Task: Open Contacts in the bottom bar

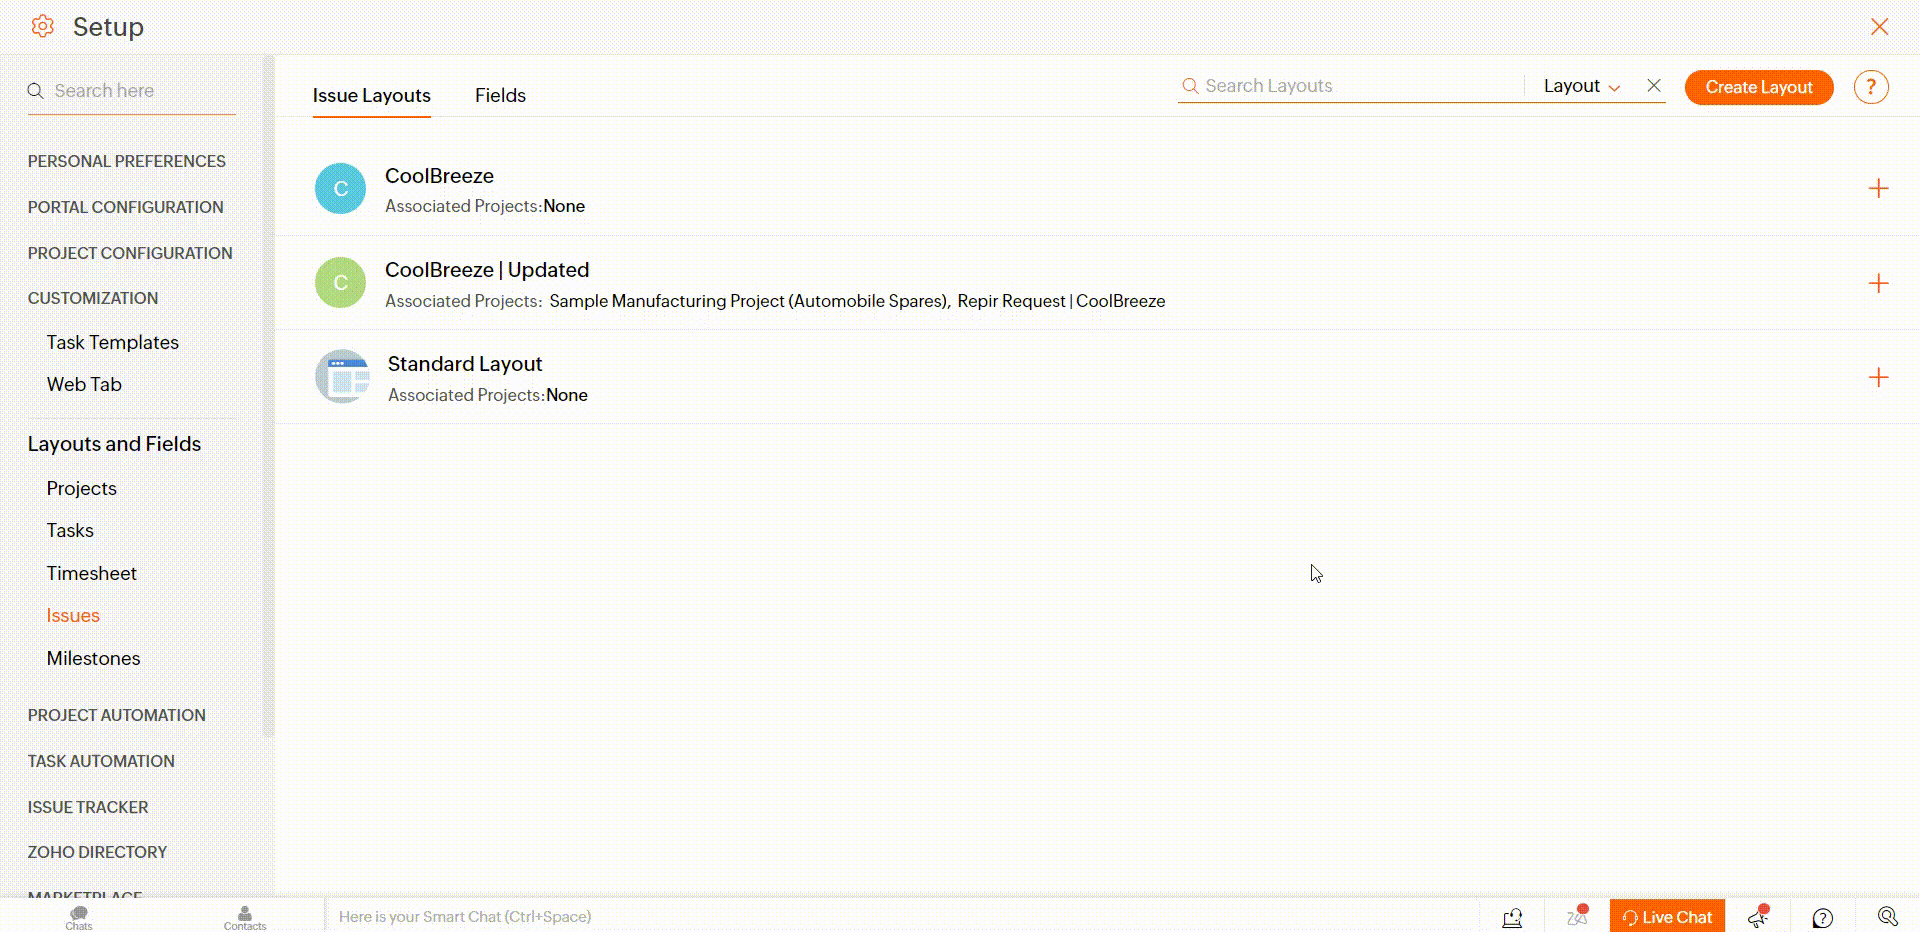Action: (x=245, y=916)
